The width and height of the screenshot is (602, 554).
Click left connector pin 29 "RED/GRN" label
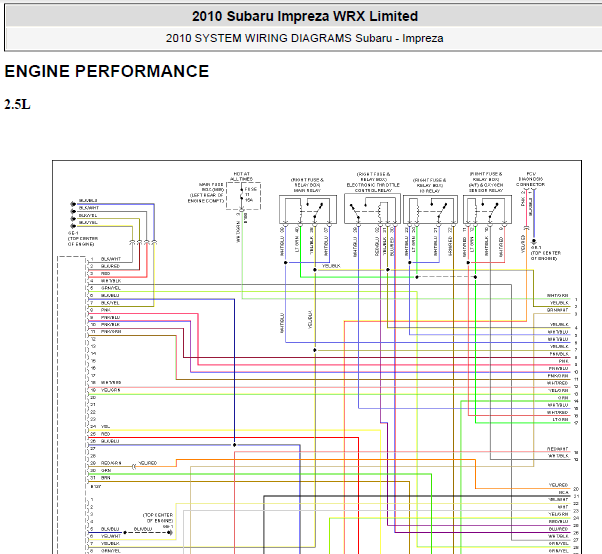point(111,463)
